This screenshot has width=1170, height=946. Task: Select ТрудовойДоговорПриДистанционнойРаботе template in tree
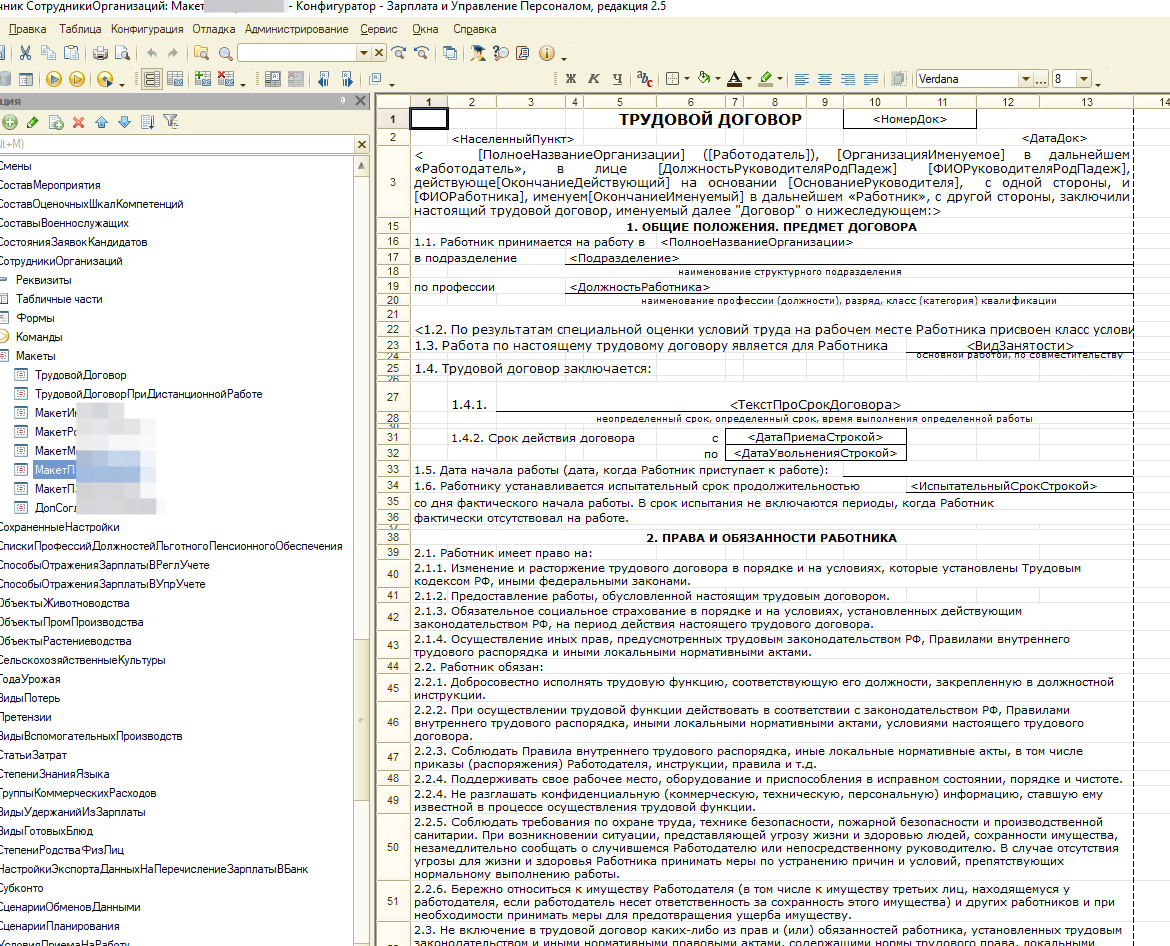[x=148, y=394]
